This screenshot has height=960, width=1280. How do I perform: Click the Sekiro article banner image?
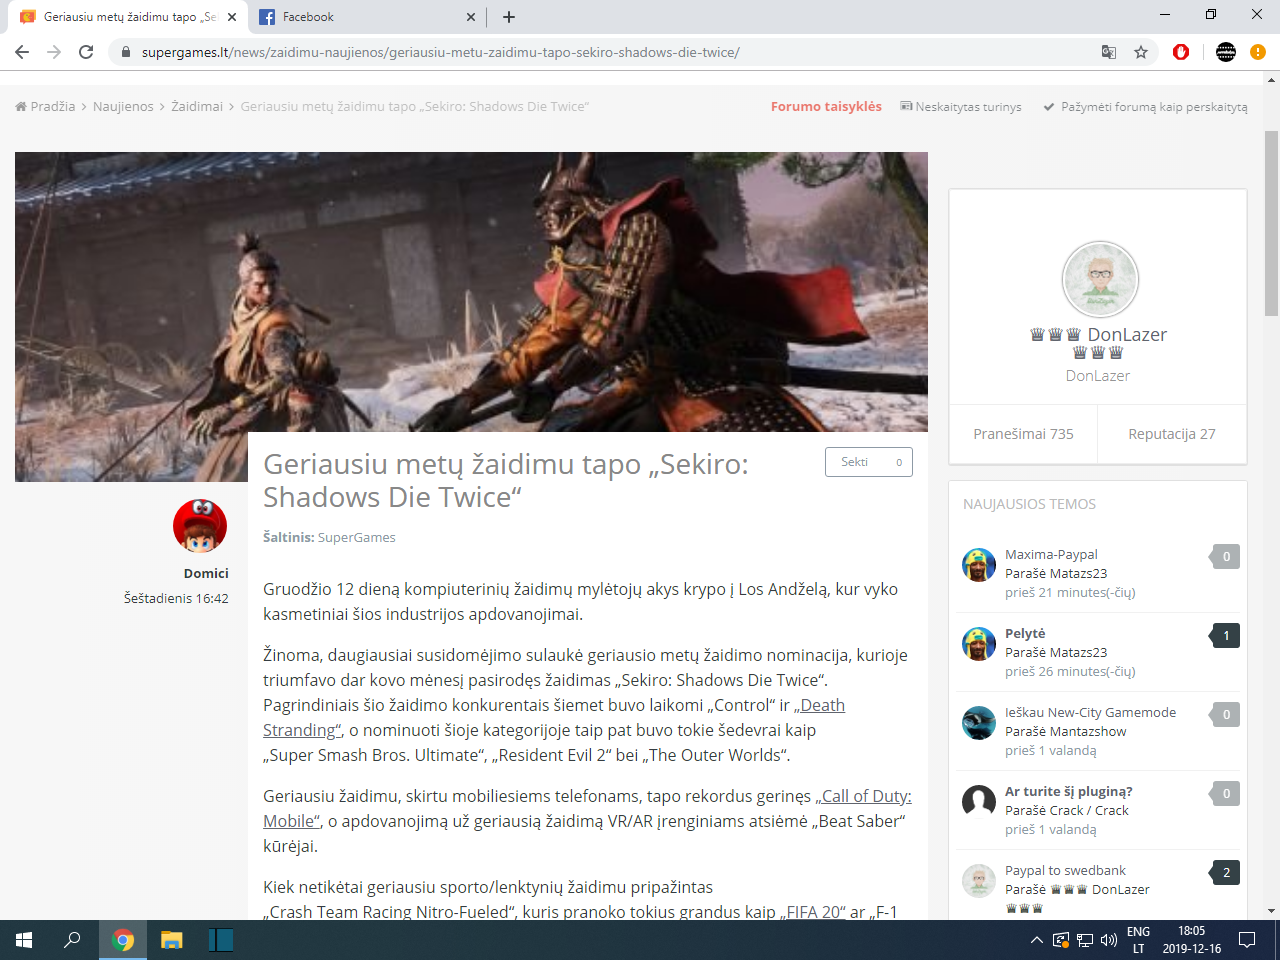471,292
